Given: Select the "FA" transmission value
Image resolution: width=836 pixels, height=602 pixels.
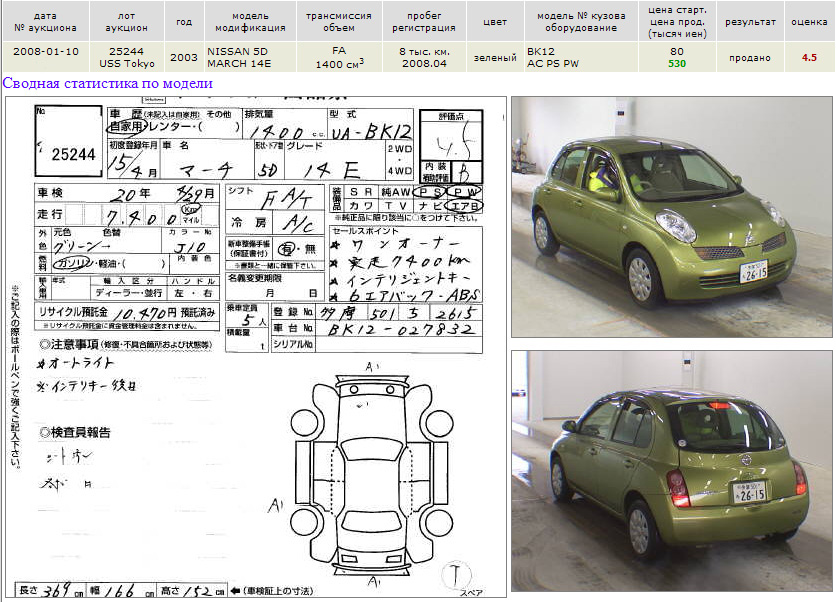Looking at the screenshot, I should pyautogui.click(x=339, y=51).
